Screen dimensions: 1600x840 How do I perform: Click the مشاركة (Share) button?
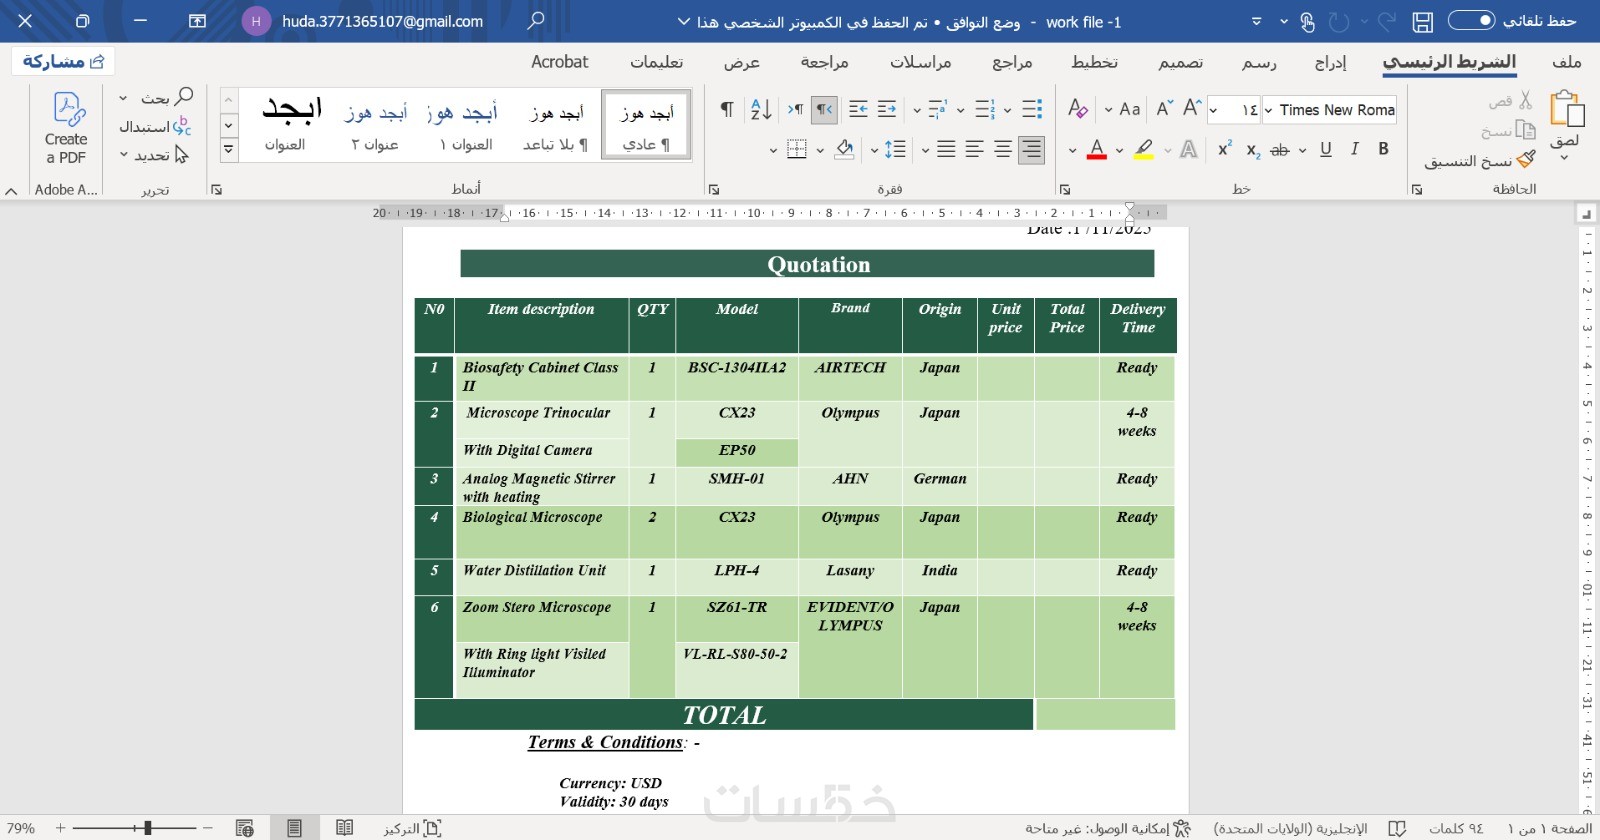(x=63, y=62)
